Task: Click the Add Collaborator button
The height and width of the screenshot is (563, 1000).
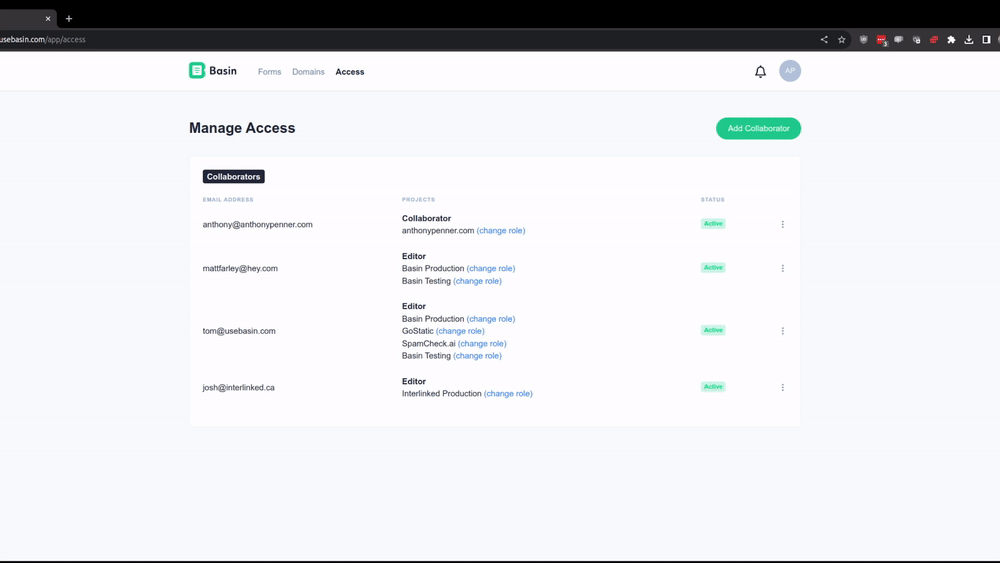Action: [758, 128]
